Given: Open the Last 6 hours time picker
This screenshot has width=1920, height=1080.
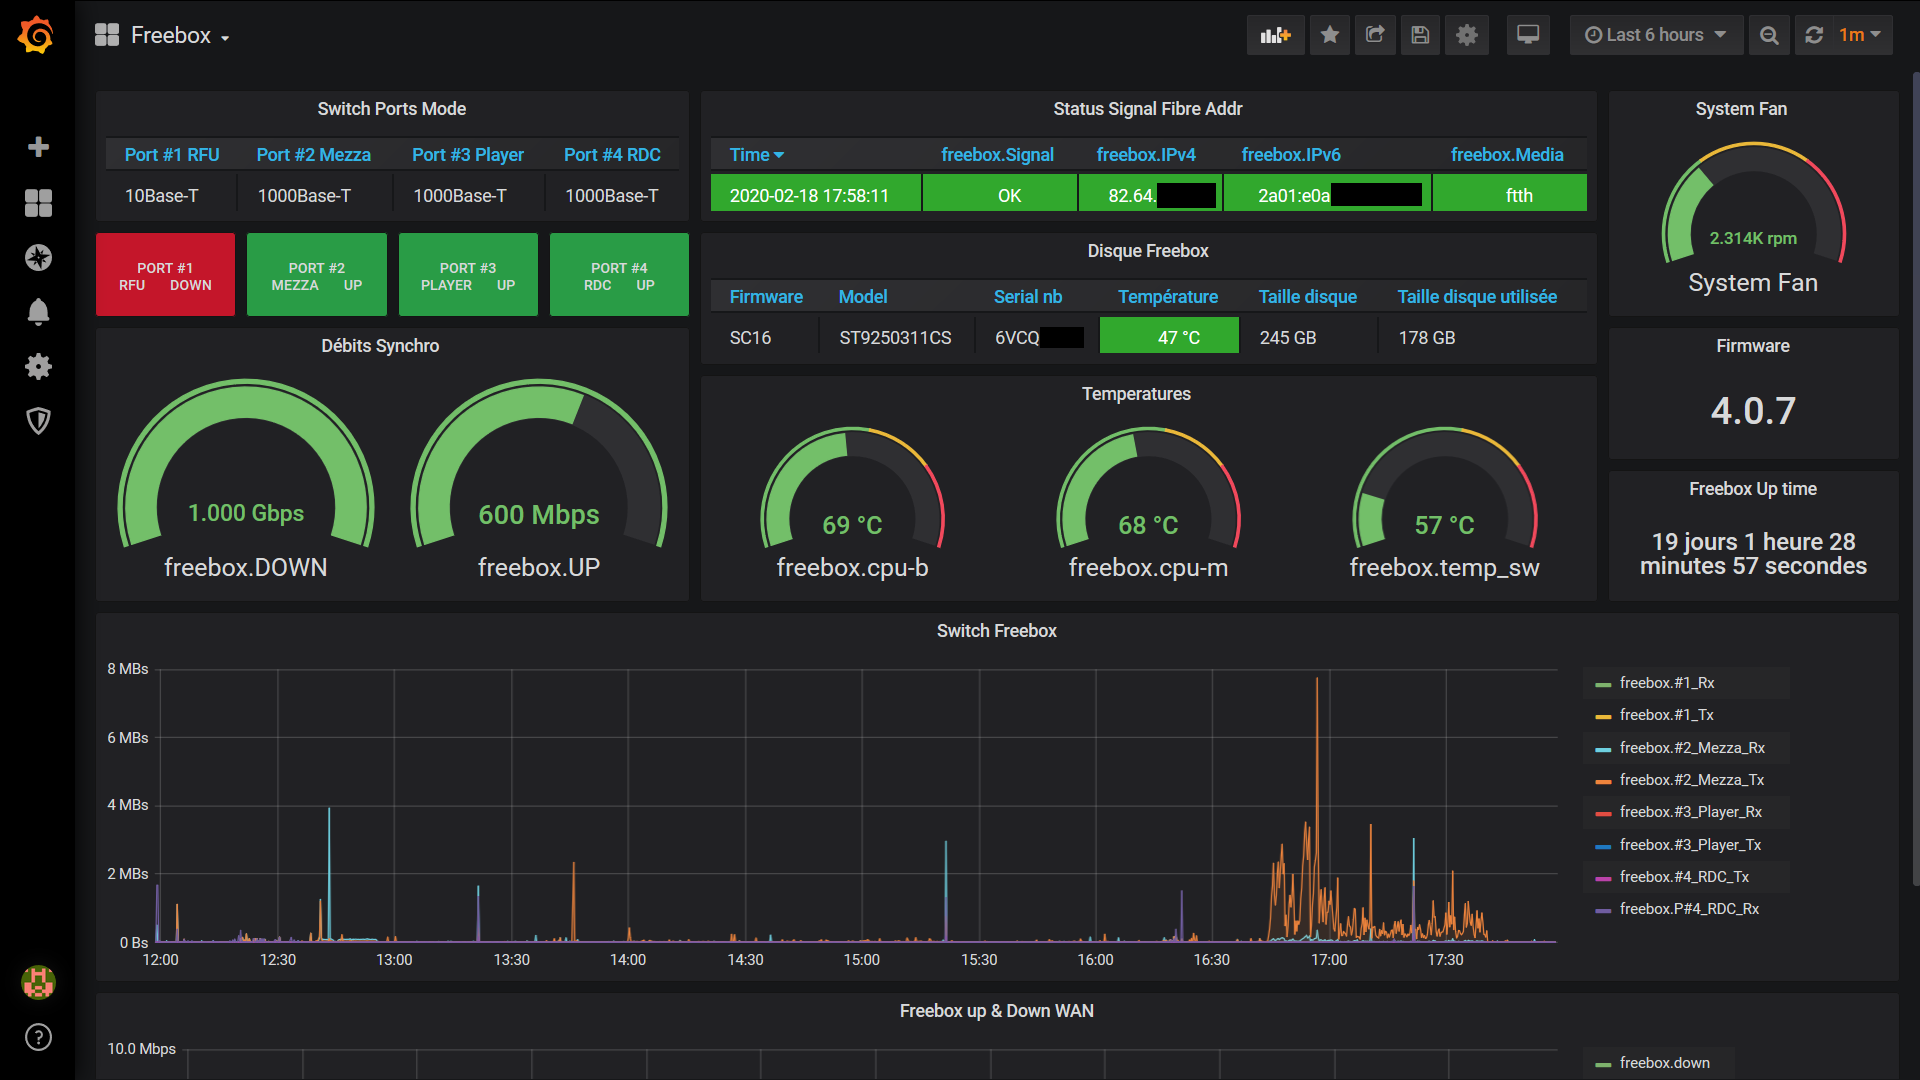Looking at the screenshot, I should [1655, 35].
